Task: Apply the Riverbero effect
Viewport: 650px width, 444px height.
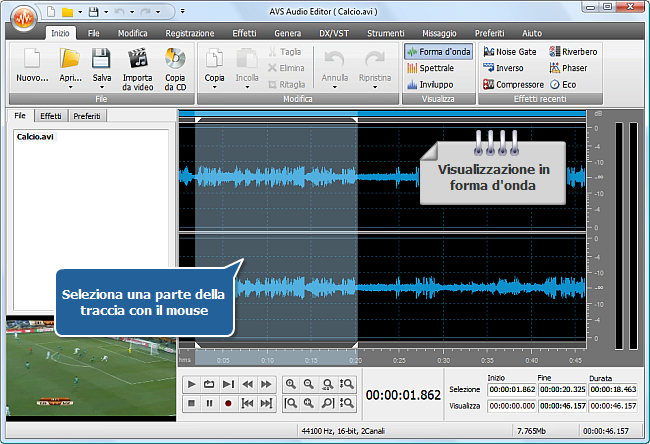Action: coord(575,51)
